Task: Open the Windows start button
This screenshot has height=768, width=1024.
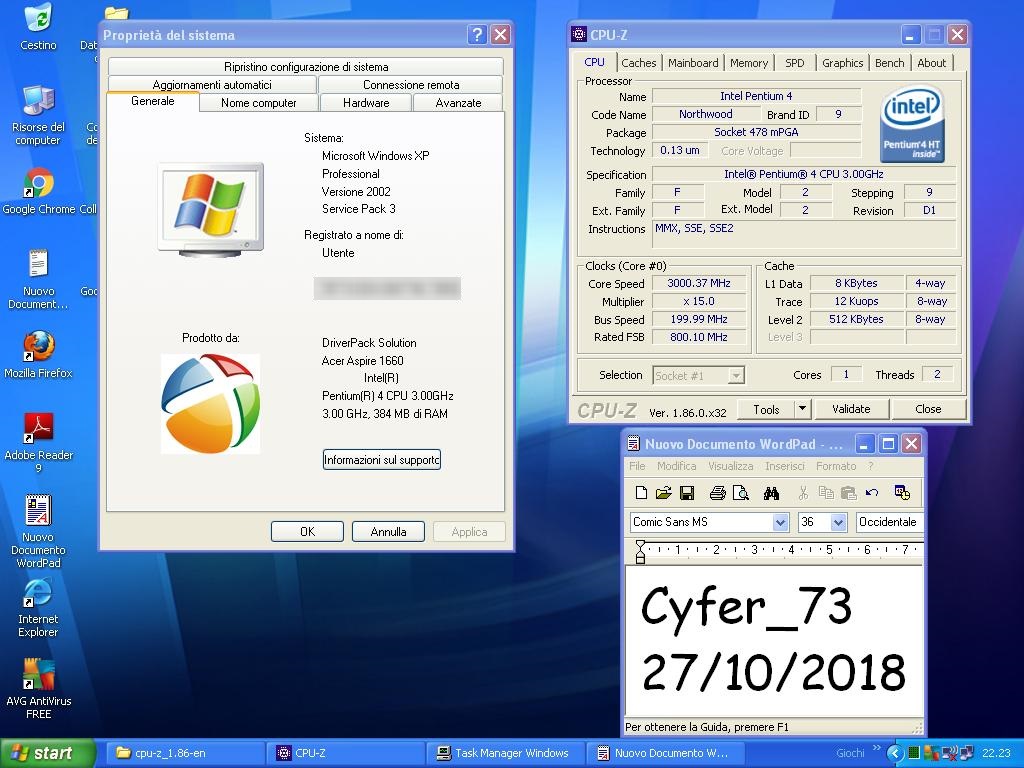Action: click(47, 753)
